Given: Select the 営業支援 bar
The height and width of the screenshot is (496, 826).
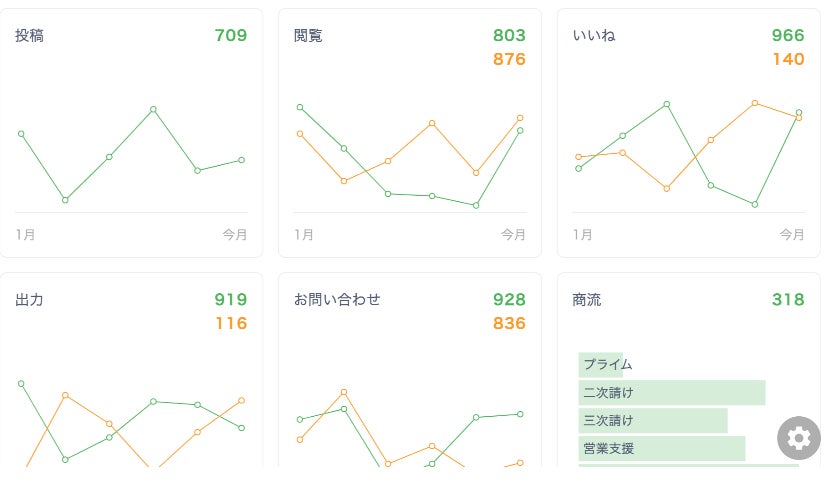Looking at the screenshot, I should tap(661, 448).
